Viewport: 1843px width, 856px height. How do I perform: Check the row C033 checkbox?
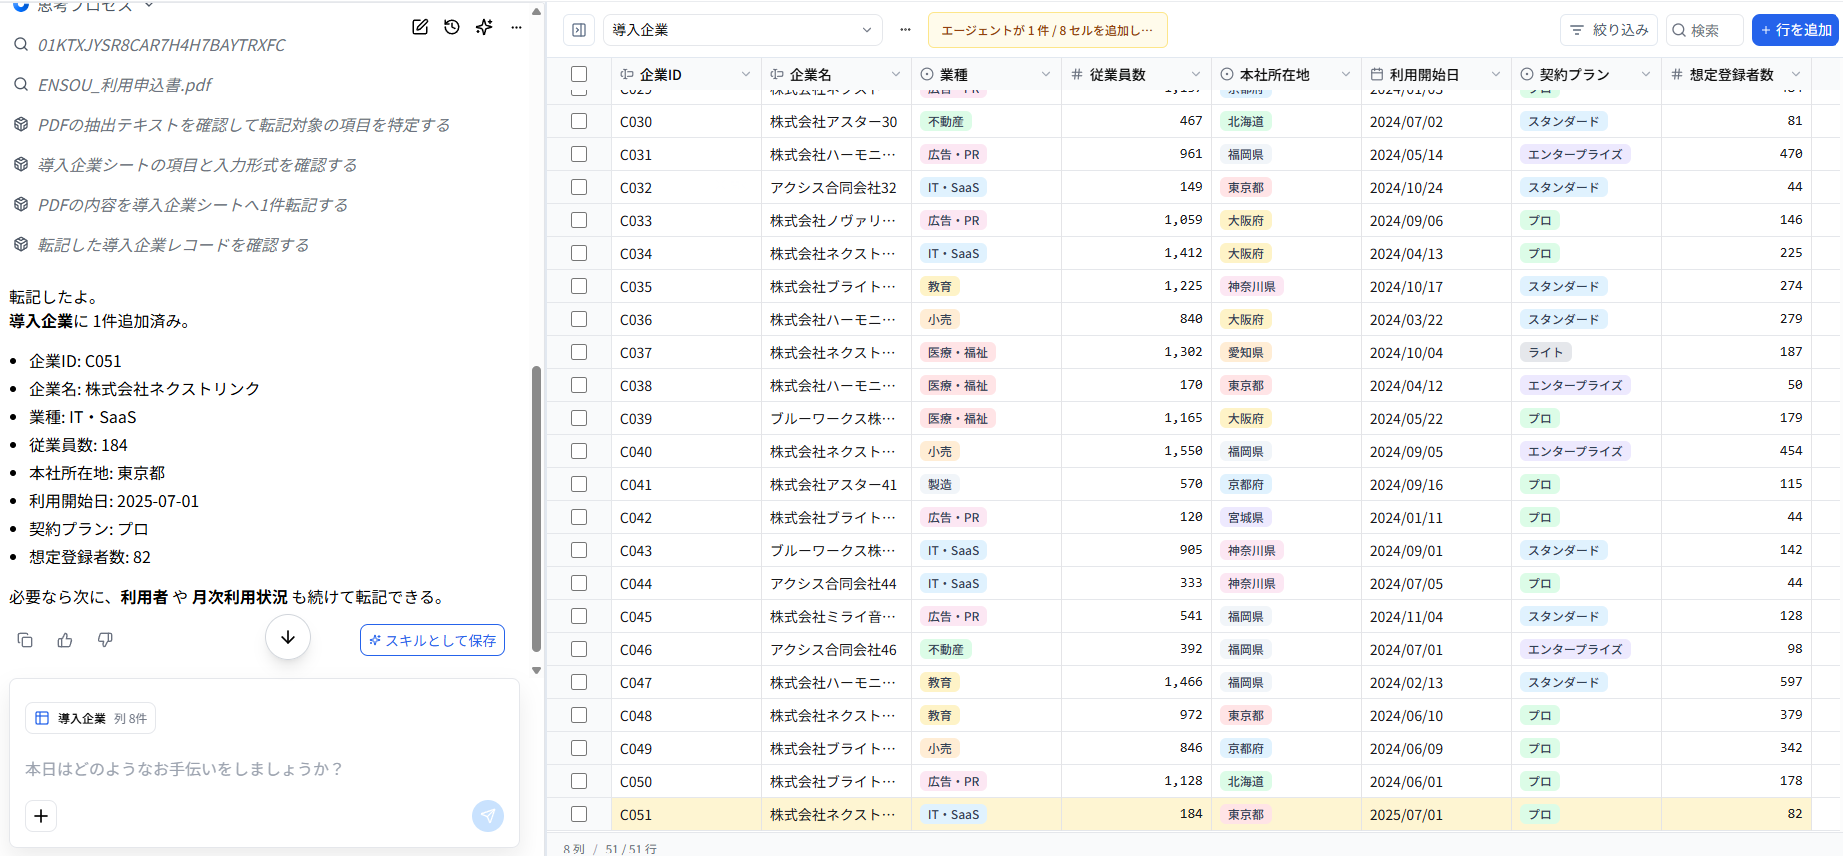click(x=579, y=220)
